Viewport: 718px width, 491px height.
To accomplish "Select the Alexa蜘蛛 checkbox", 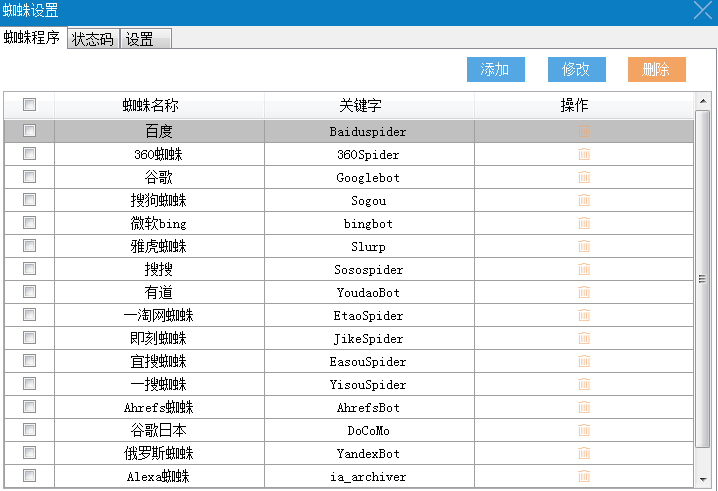I will point(29,475).
